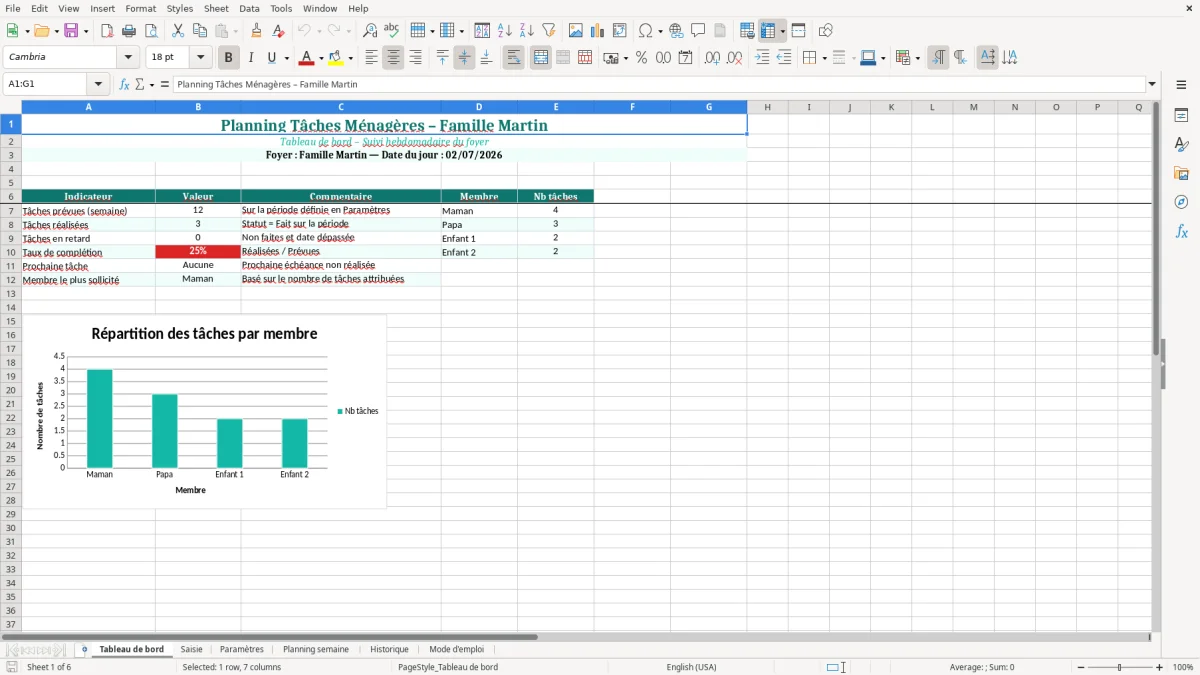Sort descending

pos(527,31)
